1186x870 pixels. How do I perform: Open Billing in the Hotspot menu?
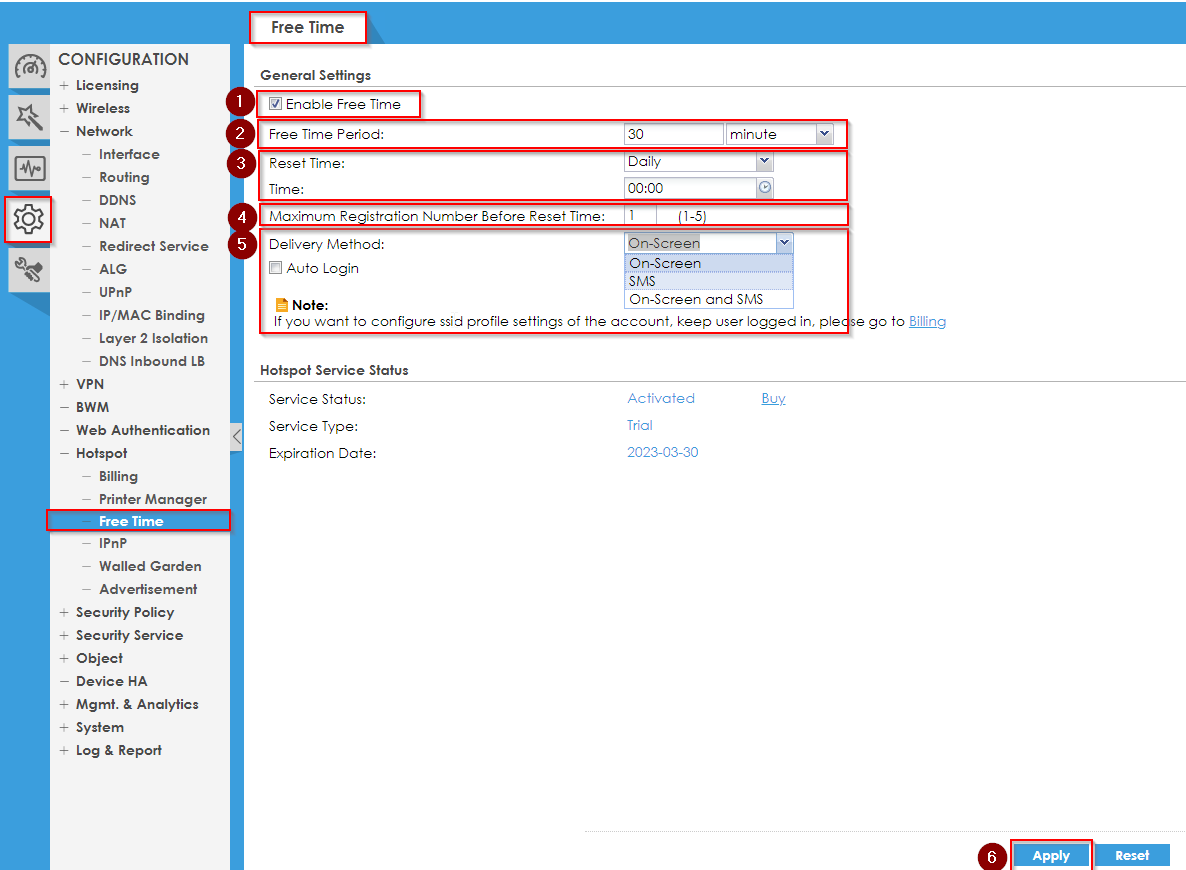118,476
